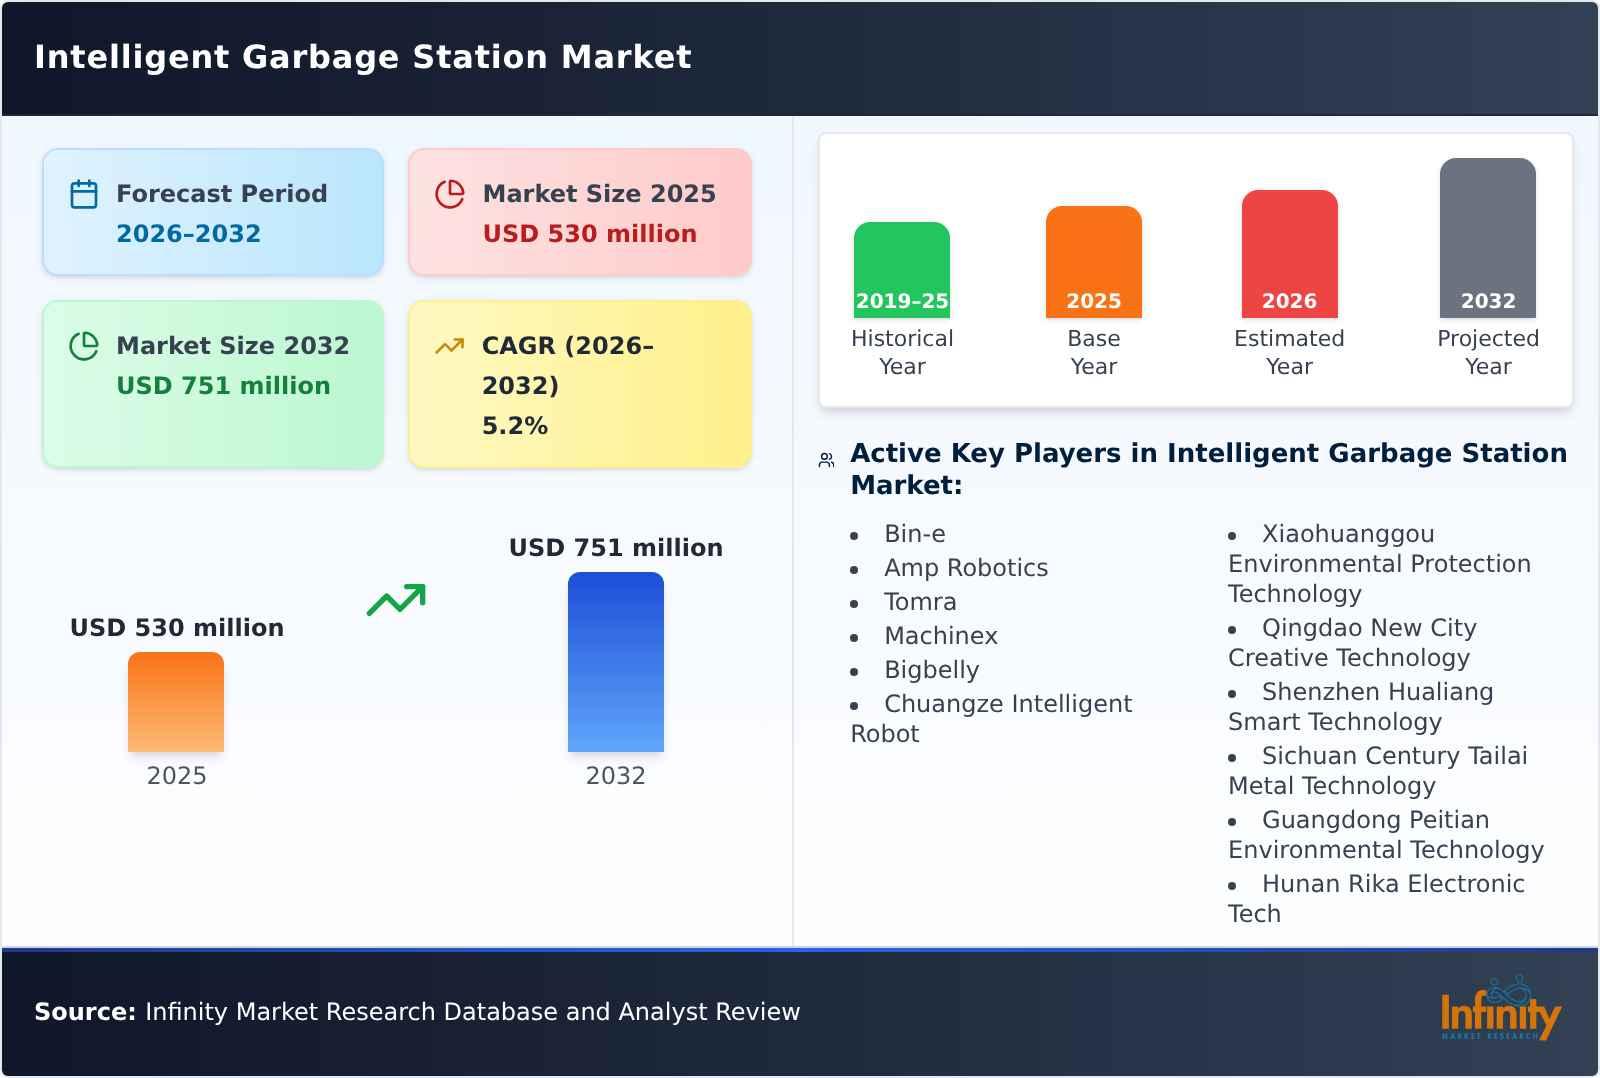The height and width of the screenshot is (1078, 1600).
Task: Click the Amp Robotics list item
Action: tap(966, 567)
